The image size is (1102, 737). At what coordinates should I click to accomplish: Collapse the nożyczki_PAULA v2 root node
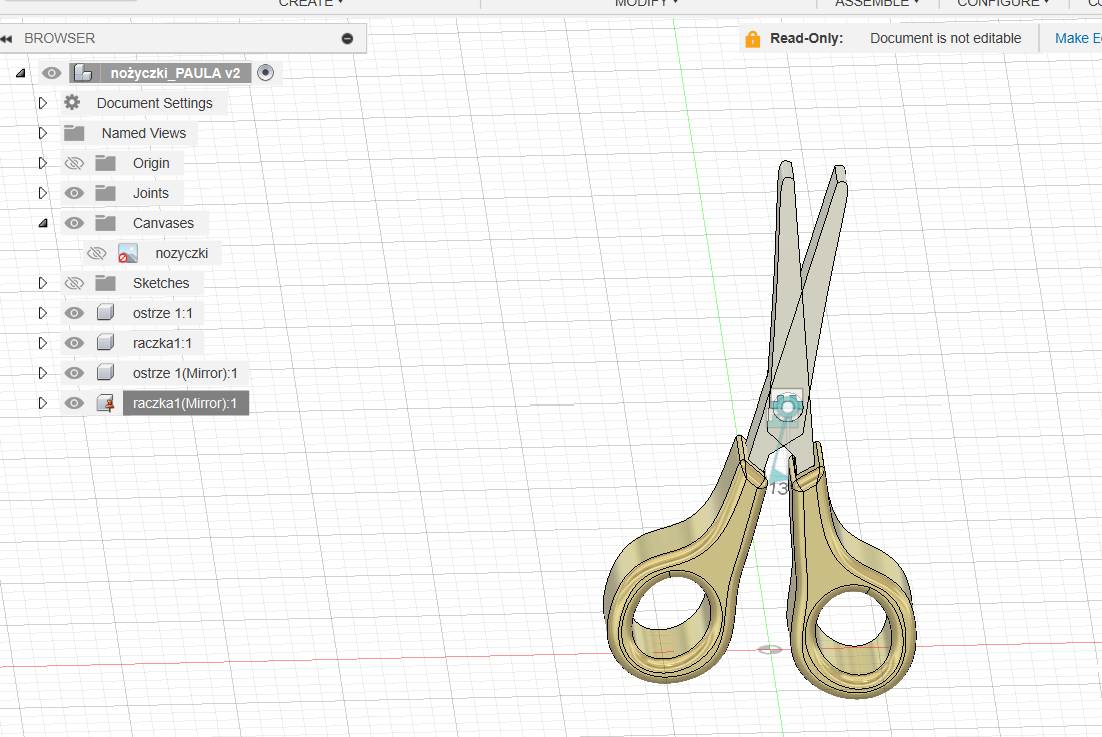(20, 73)
